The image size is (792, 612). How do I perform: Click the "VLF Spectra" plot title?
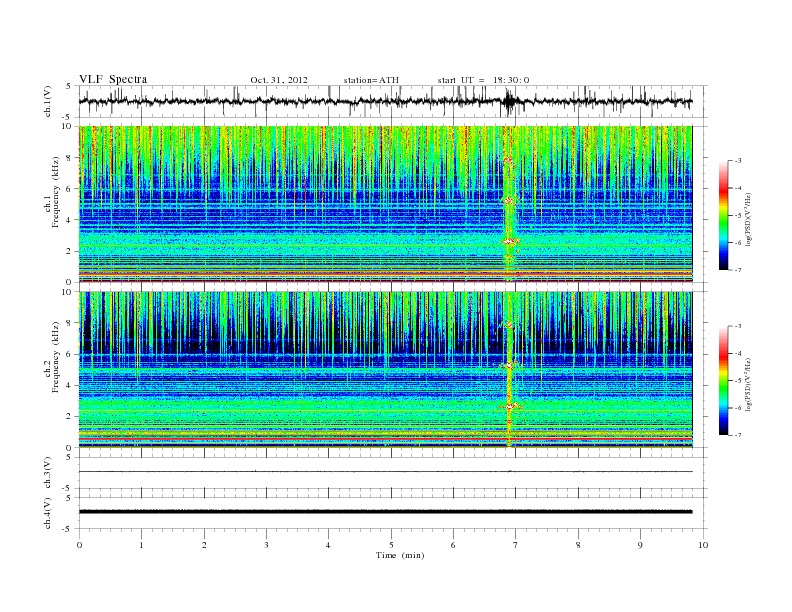(113, 79)
